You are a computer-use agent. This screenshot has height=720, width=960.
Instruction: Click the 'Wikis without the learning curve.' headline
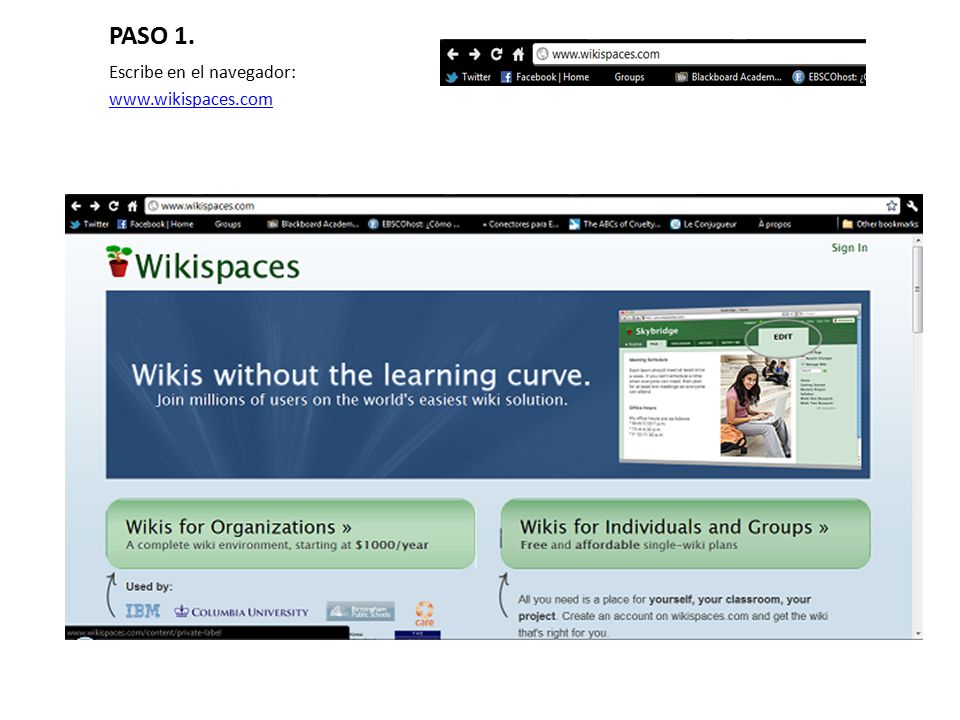point(361,375)
